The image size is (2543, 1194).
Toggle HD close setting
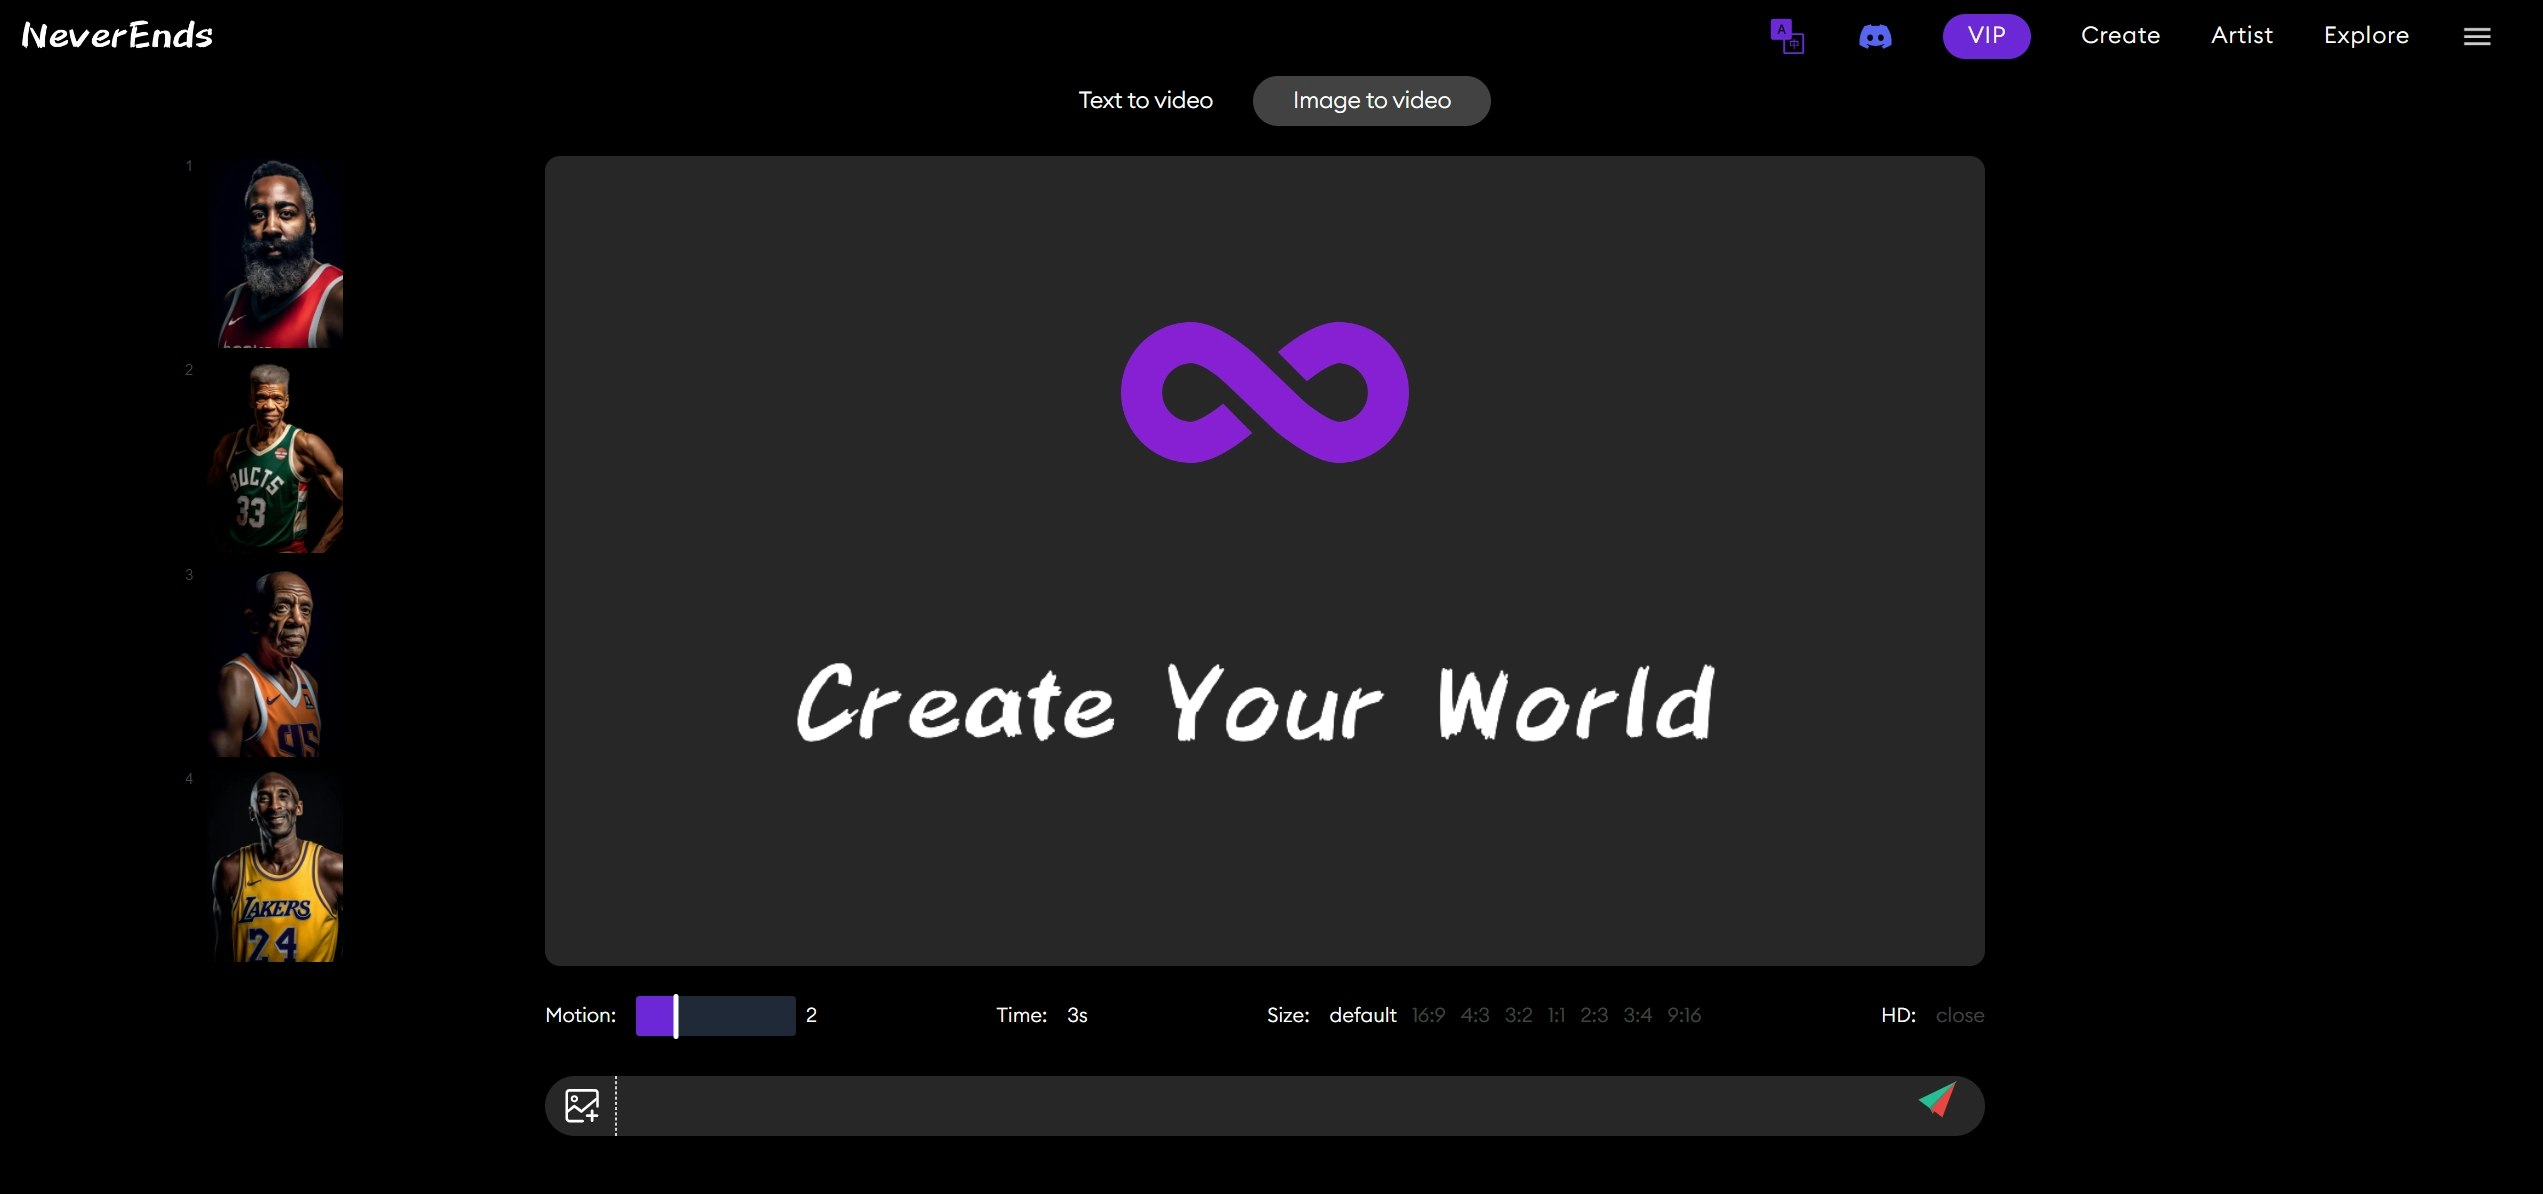pos(1959,1015)
